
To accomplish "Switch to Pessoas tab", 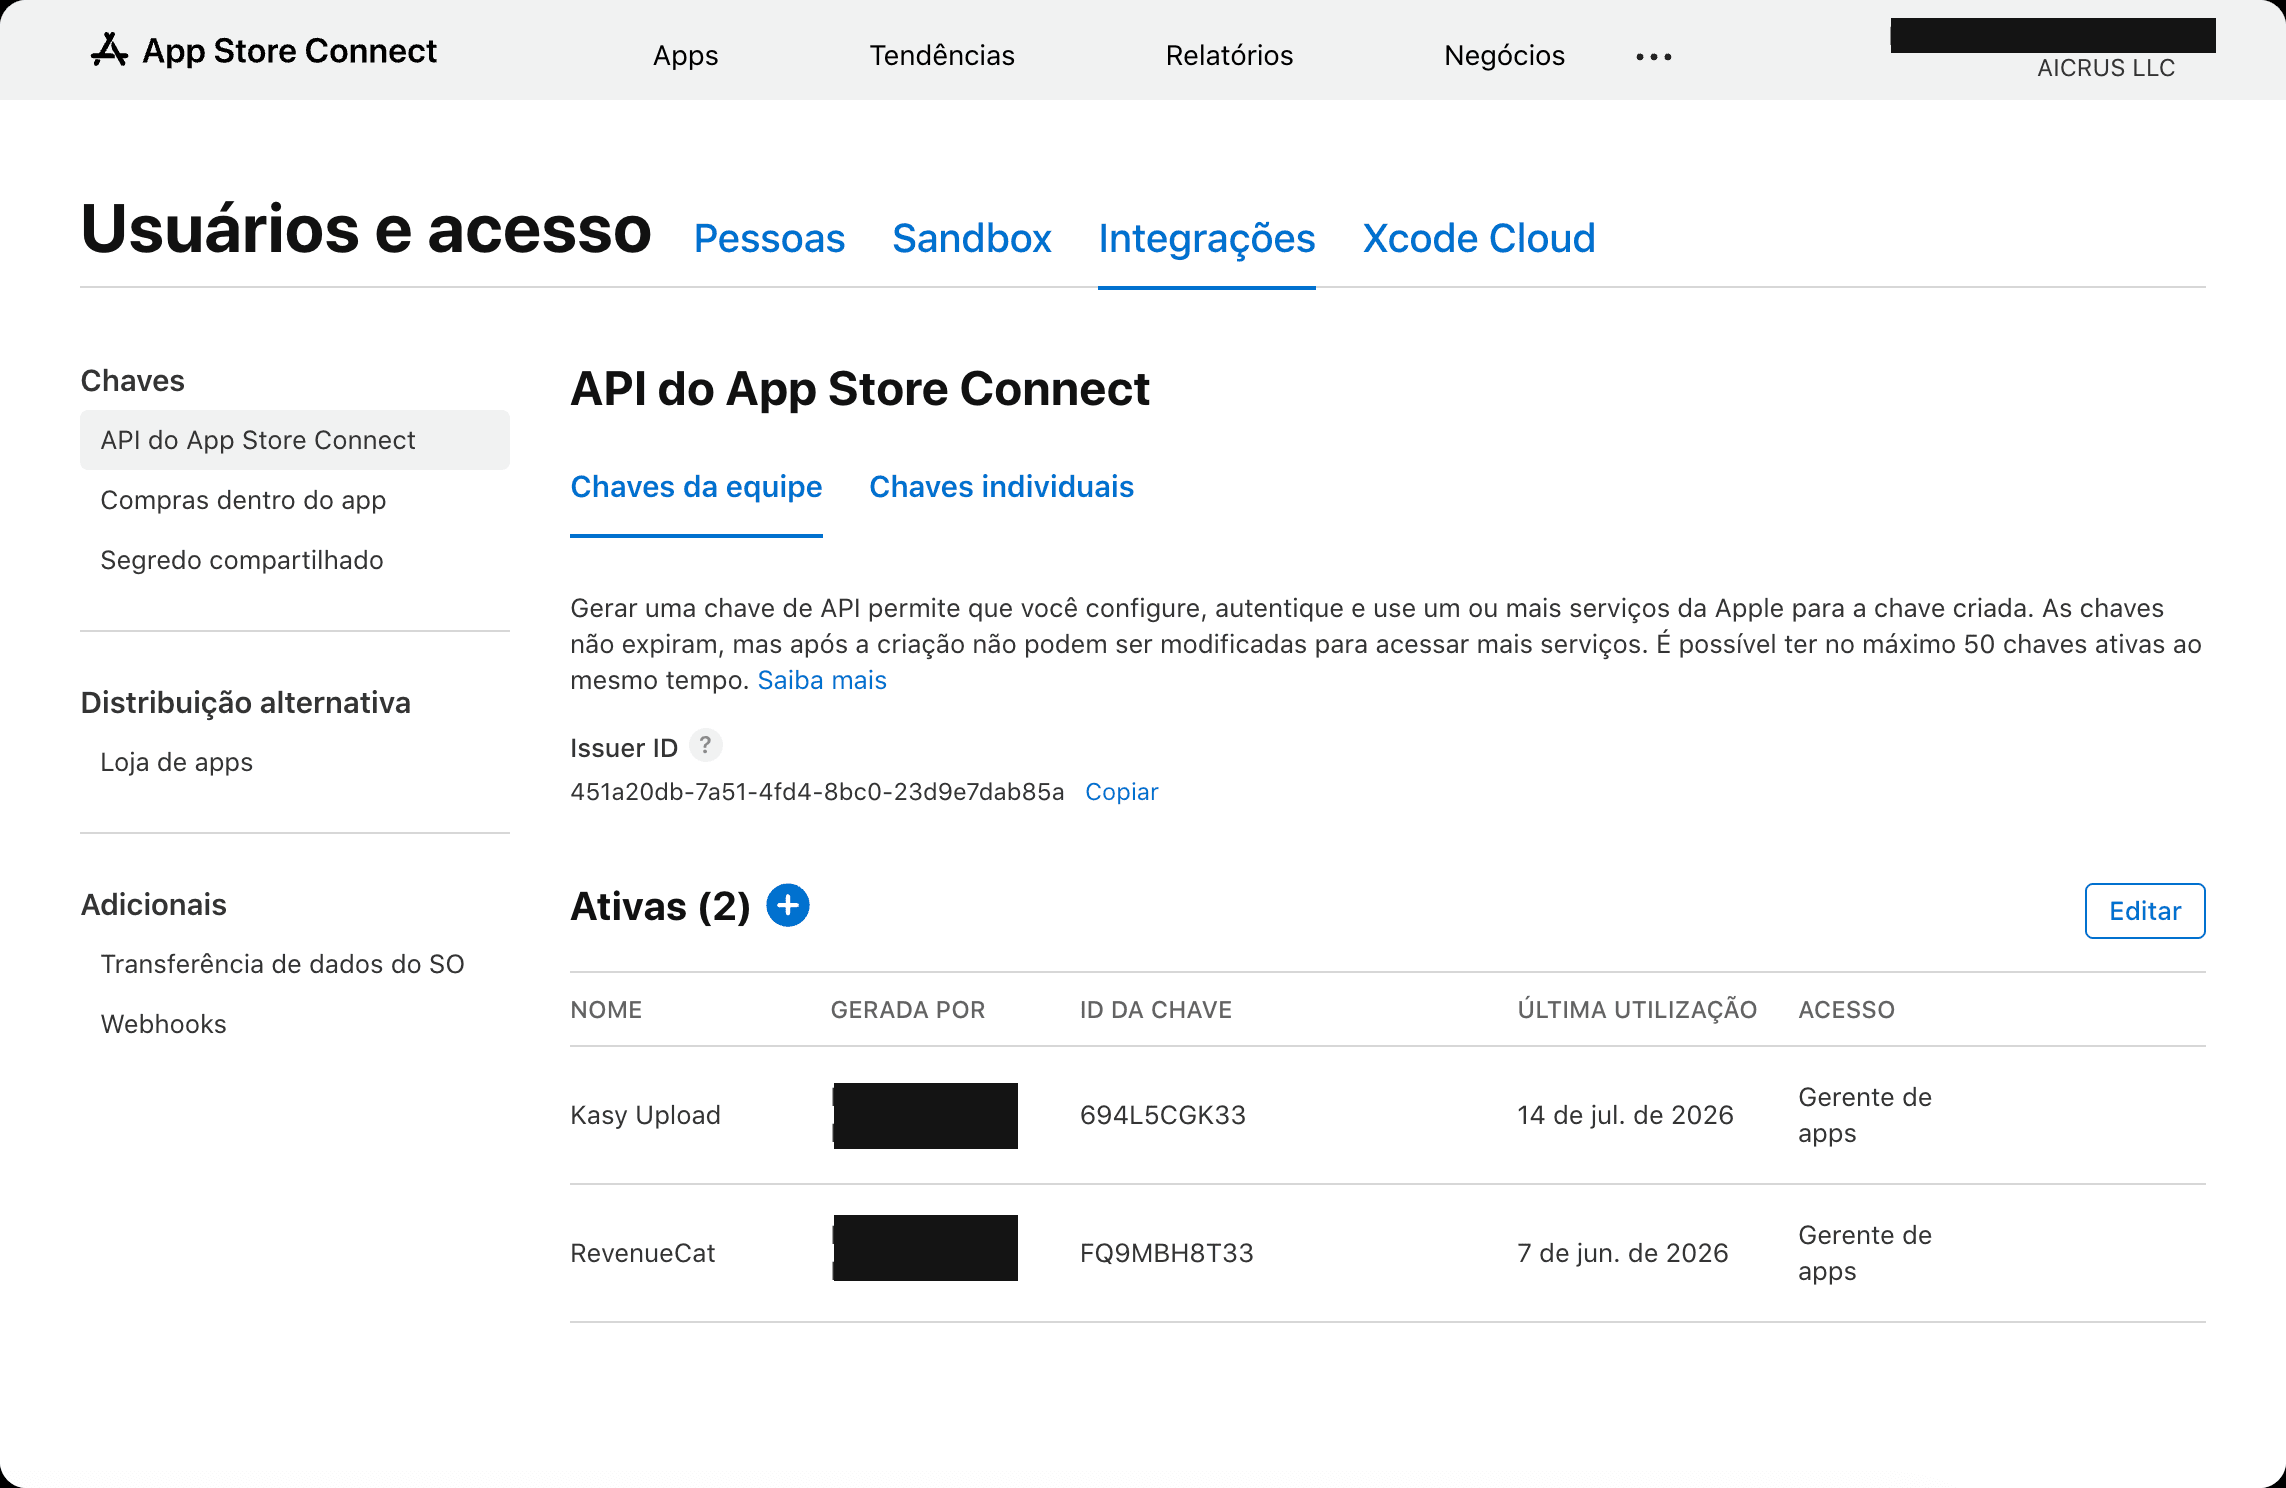I will (769, 239).
